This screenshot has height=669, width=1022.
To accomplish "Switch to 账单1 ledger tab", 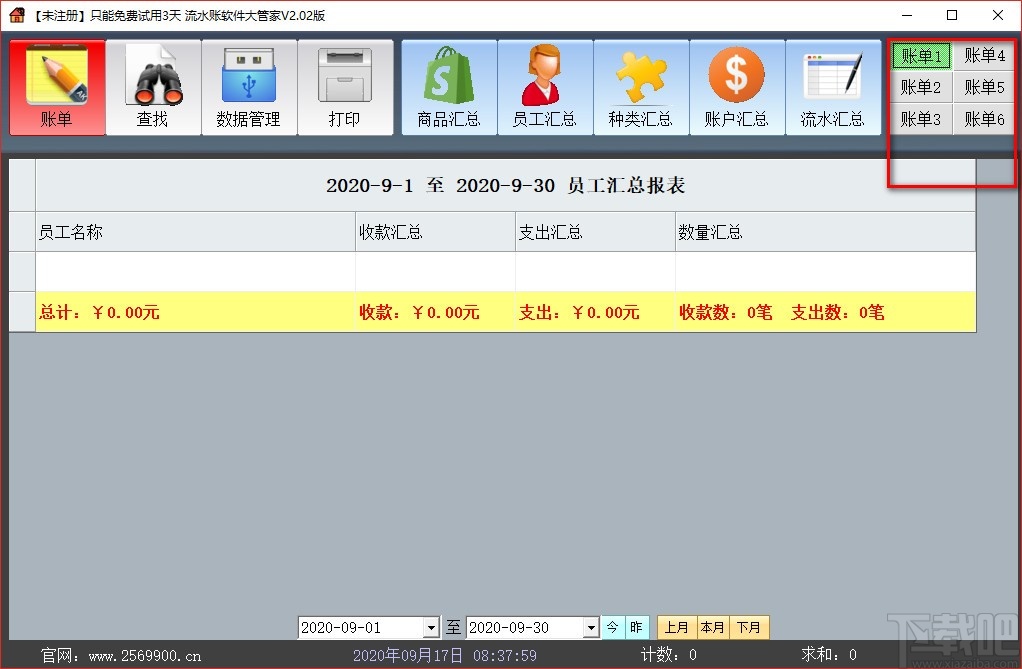I will pos(920,56).
